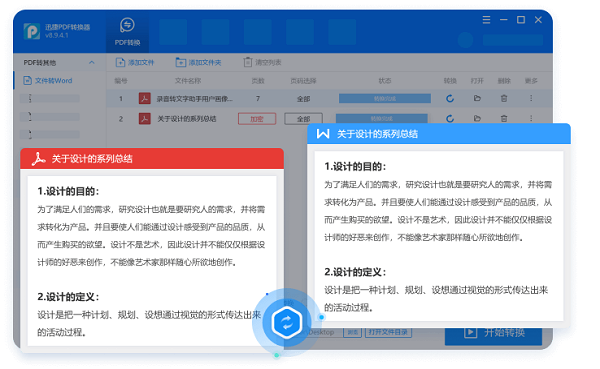The height and width of the screenshot is (369, 600).
Task: Click the 文件转Word document icon in sidebar
Action: [27, 80]
